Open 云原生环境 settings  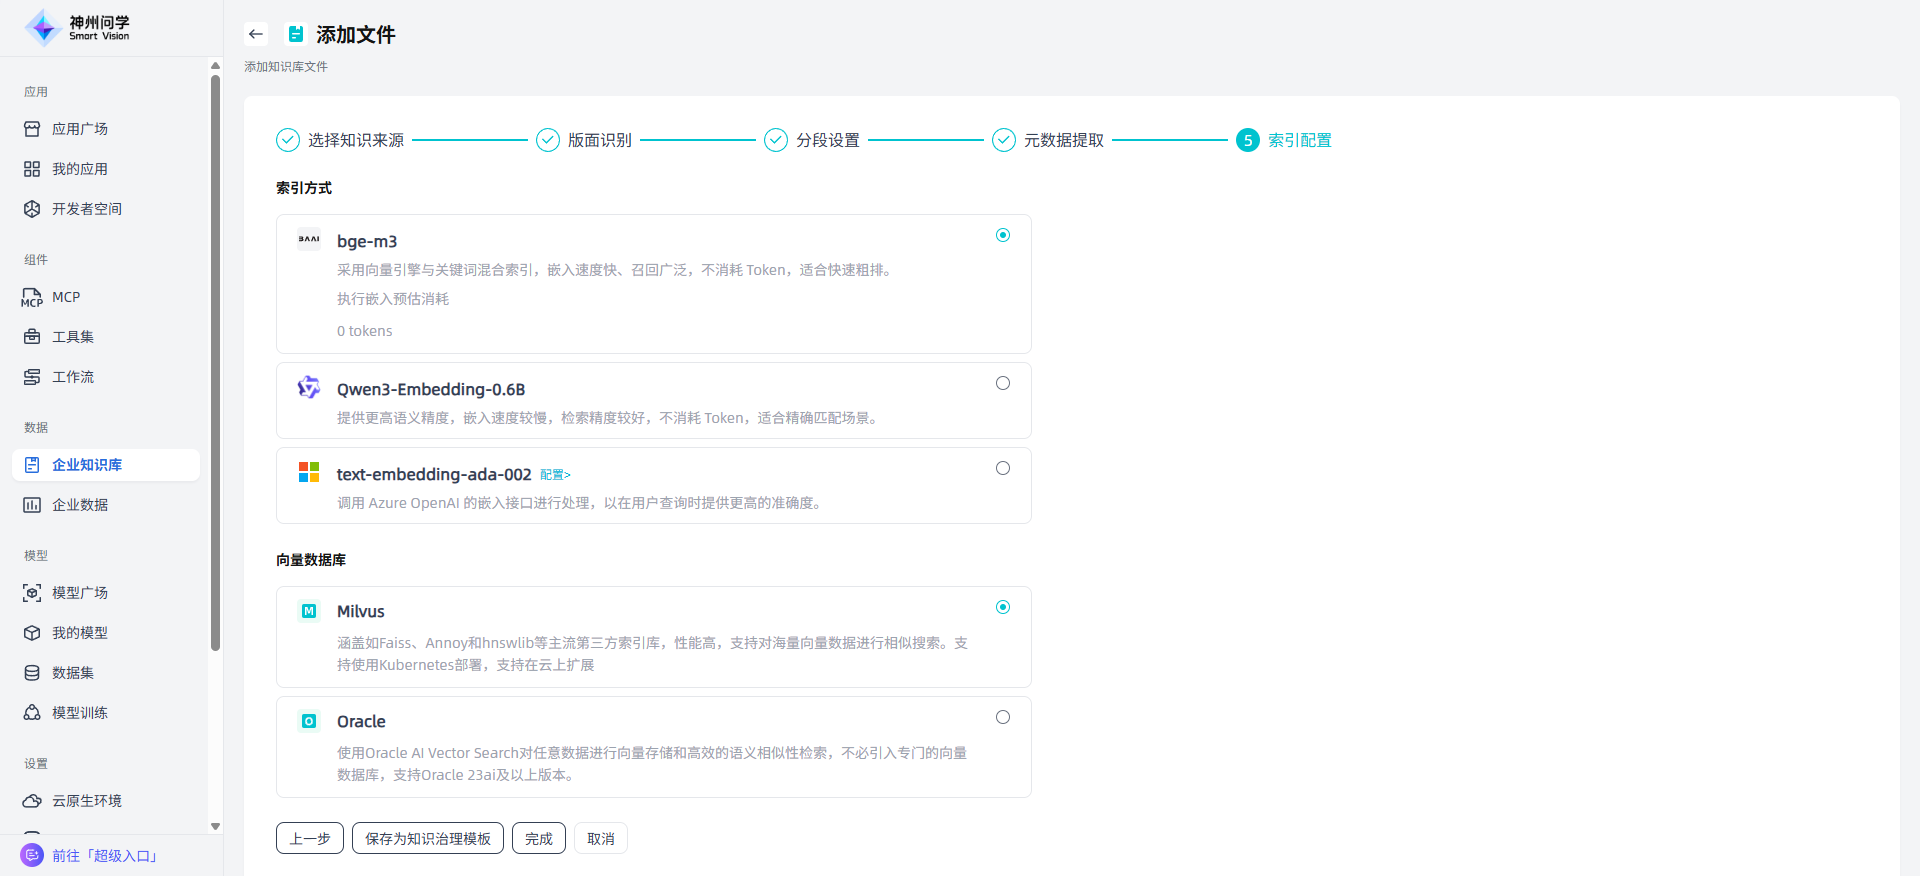coord(86,801)
